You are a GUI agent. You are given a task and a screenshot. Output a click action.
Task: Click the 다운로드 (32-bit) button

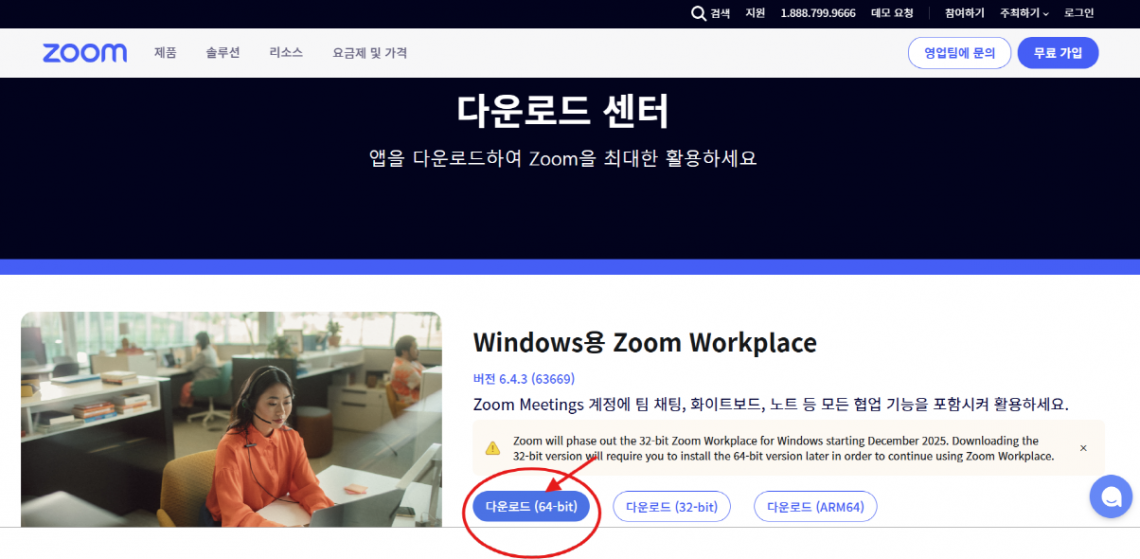pos(672,507)
